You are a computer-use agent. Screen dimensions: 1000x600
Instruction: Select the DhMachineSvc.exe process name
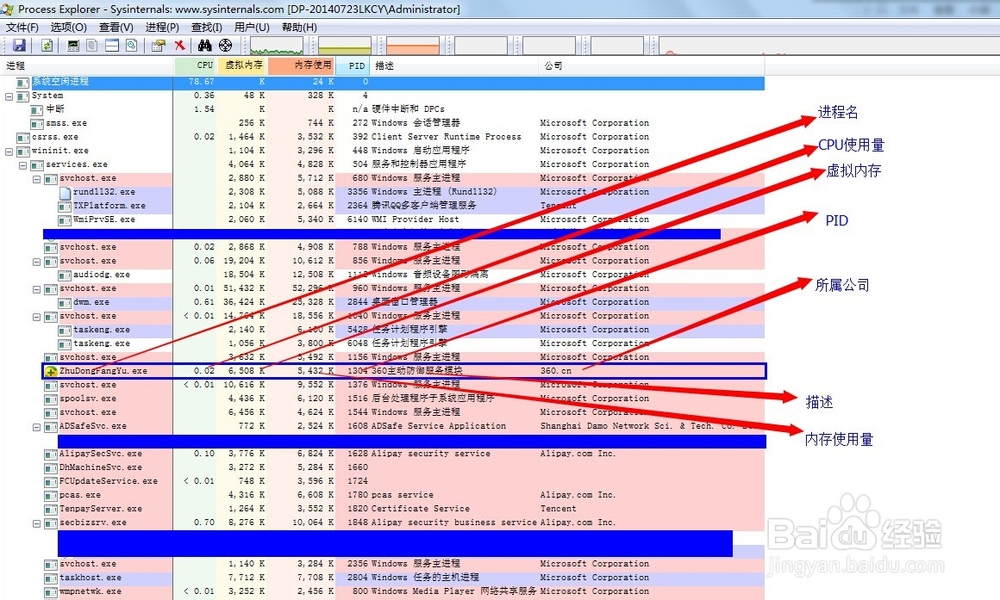tap(101, 468)
